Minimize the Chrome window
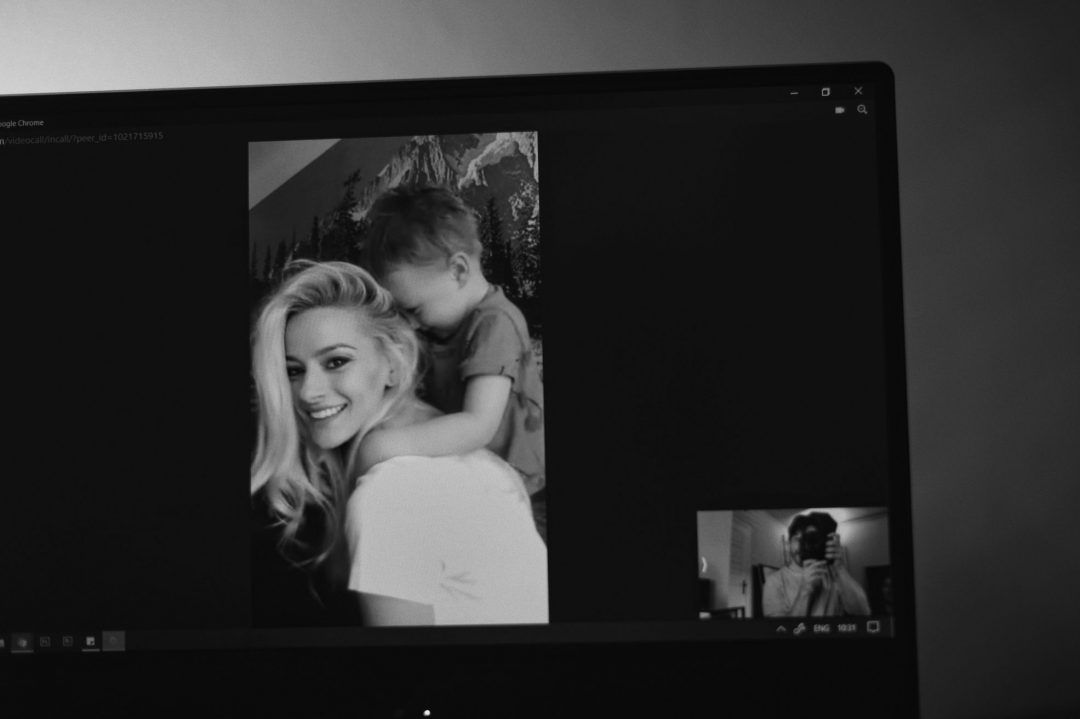The image size is (1080, 719). pyautogui.click(x=794, y=93)
